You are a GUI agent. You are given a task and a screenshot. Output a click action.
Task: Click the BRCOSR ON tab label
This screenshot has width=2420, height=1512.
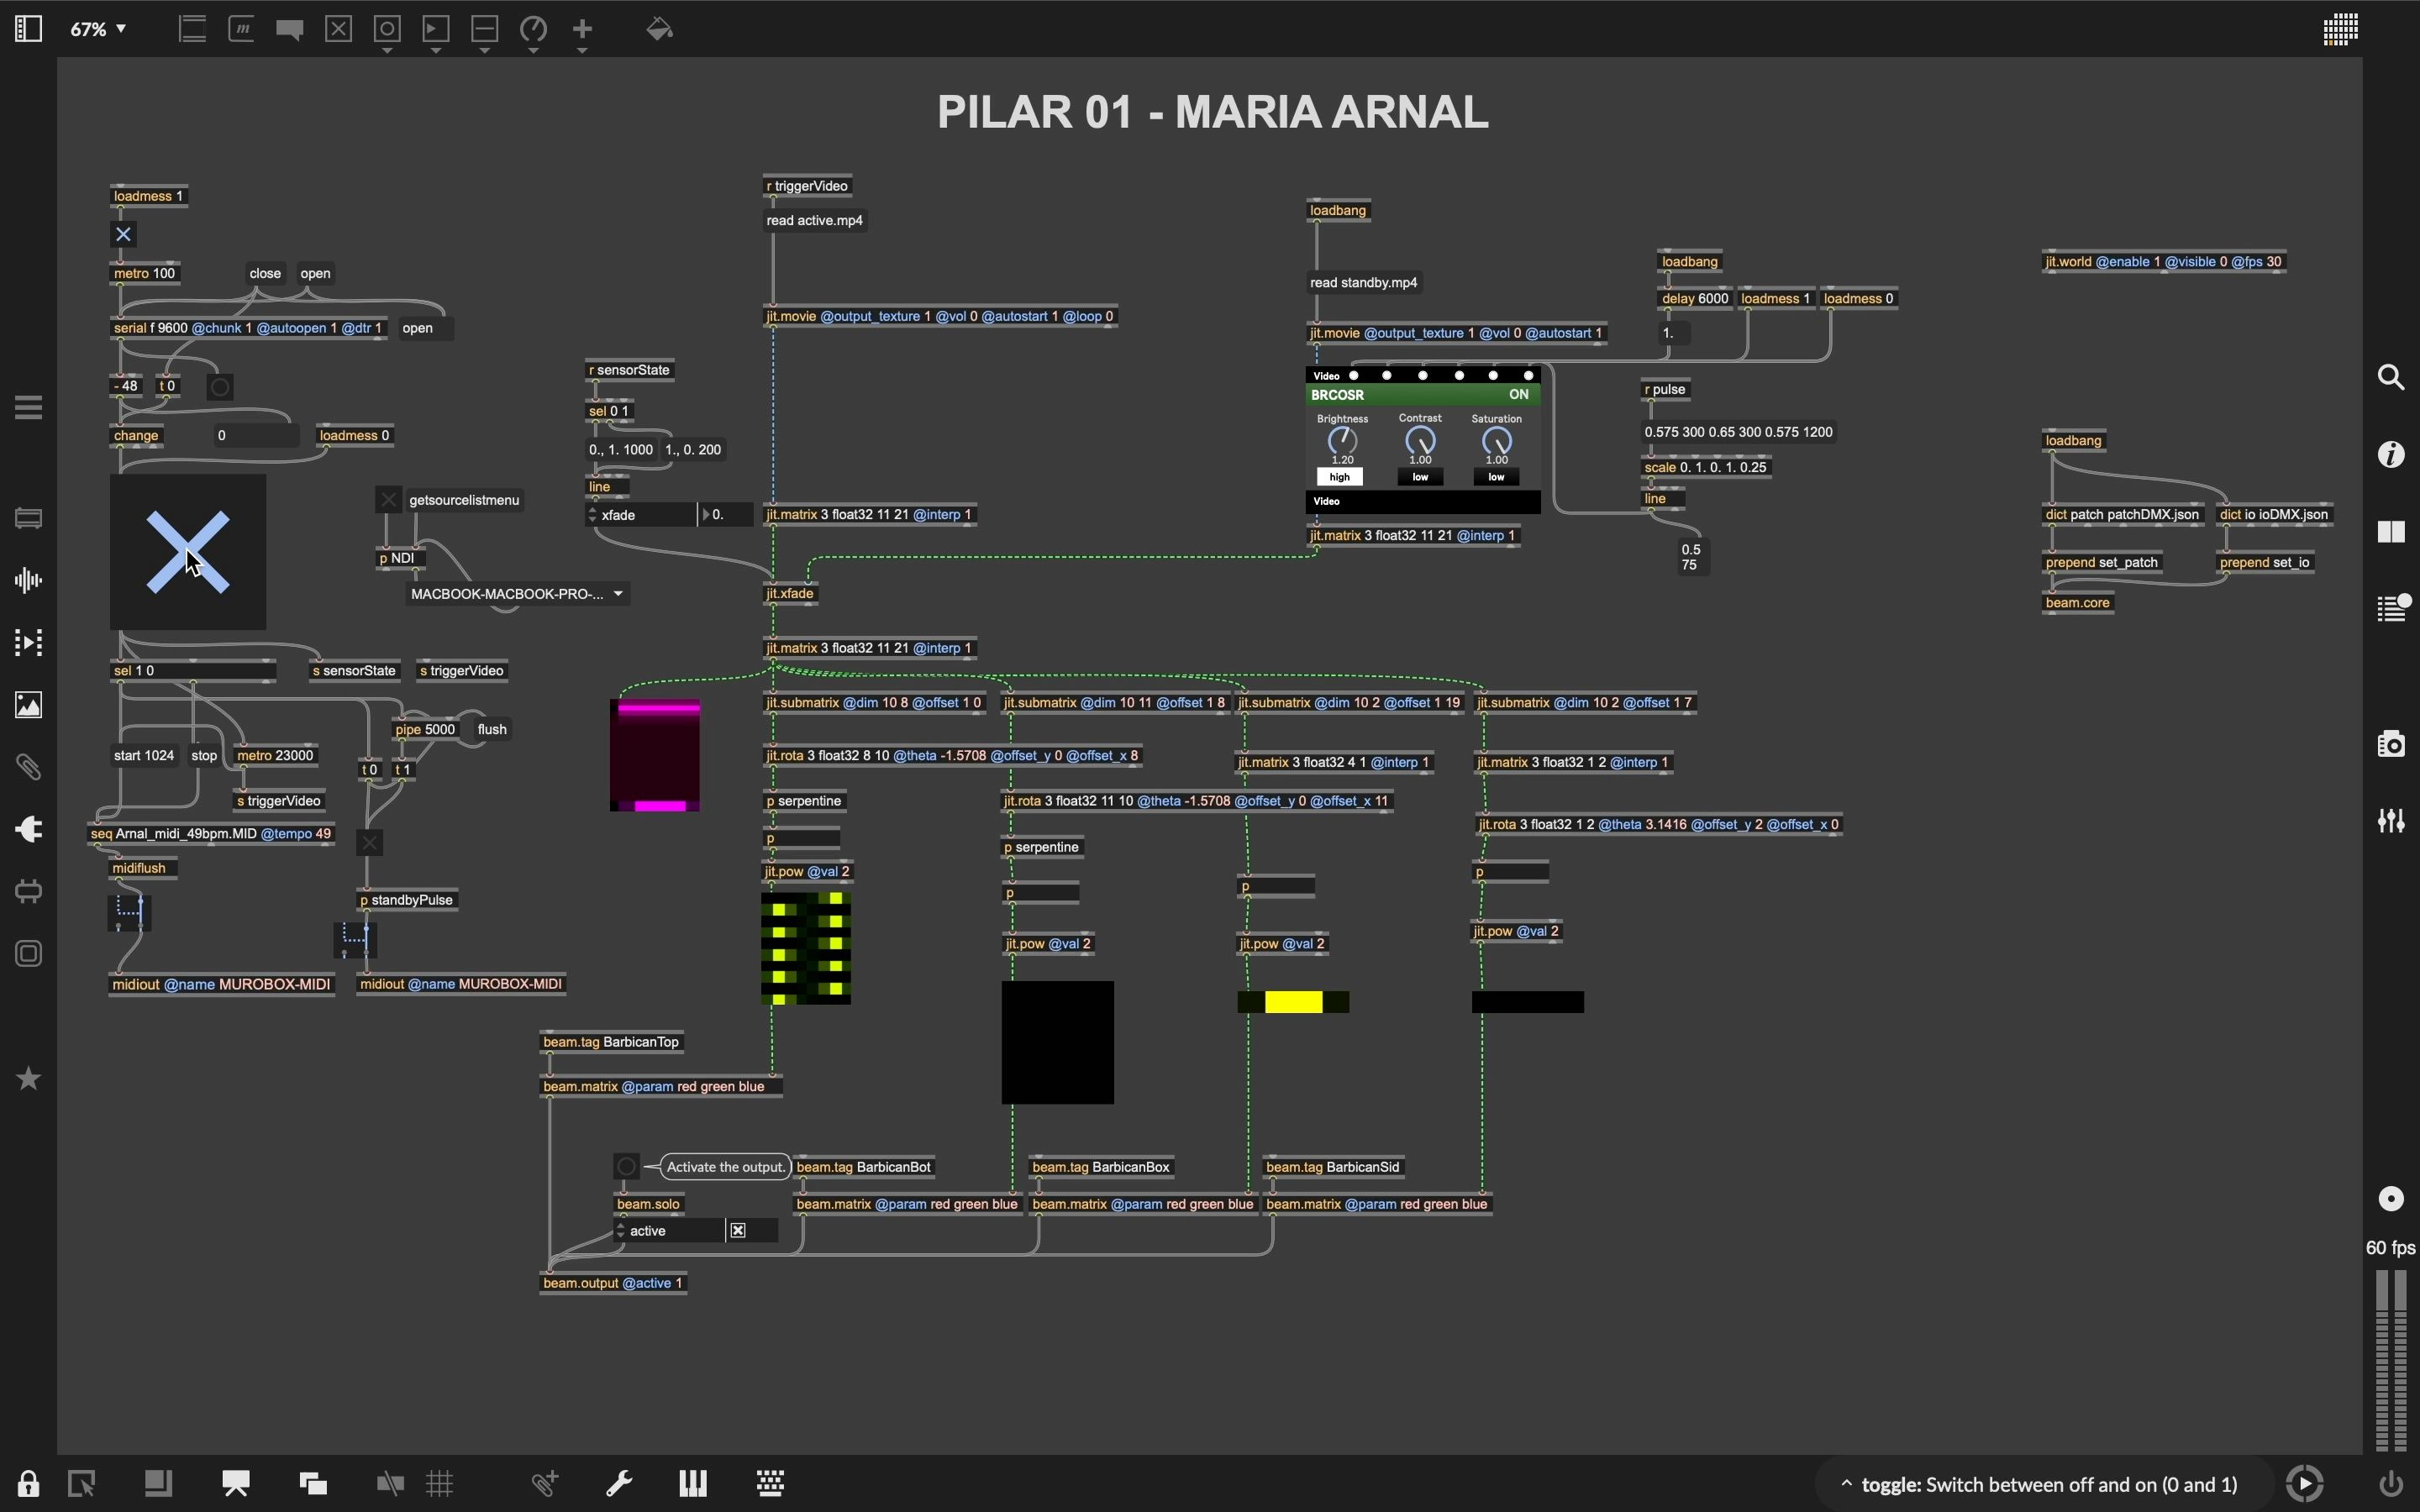pos(1518,395)
